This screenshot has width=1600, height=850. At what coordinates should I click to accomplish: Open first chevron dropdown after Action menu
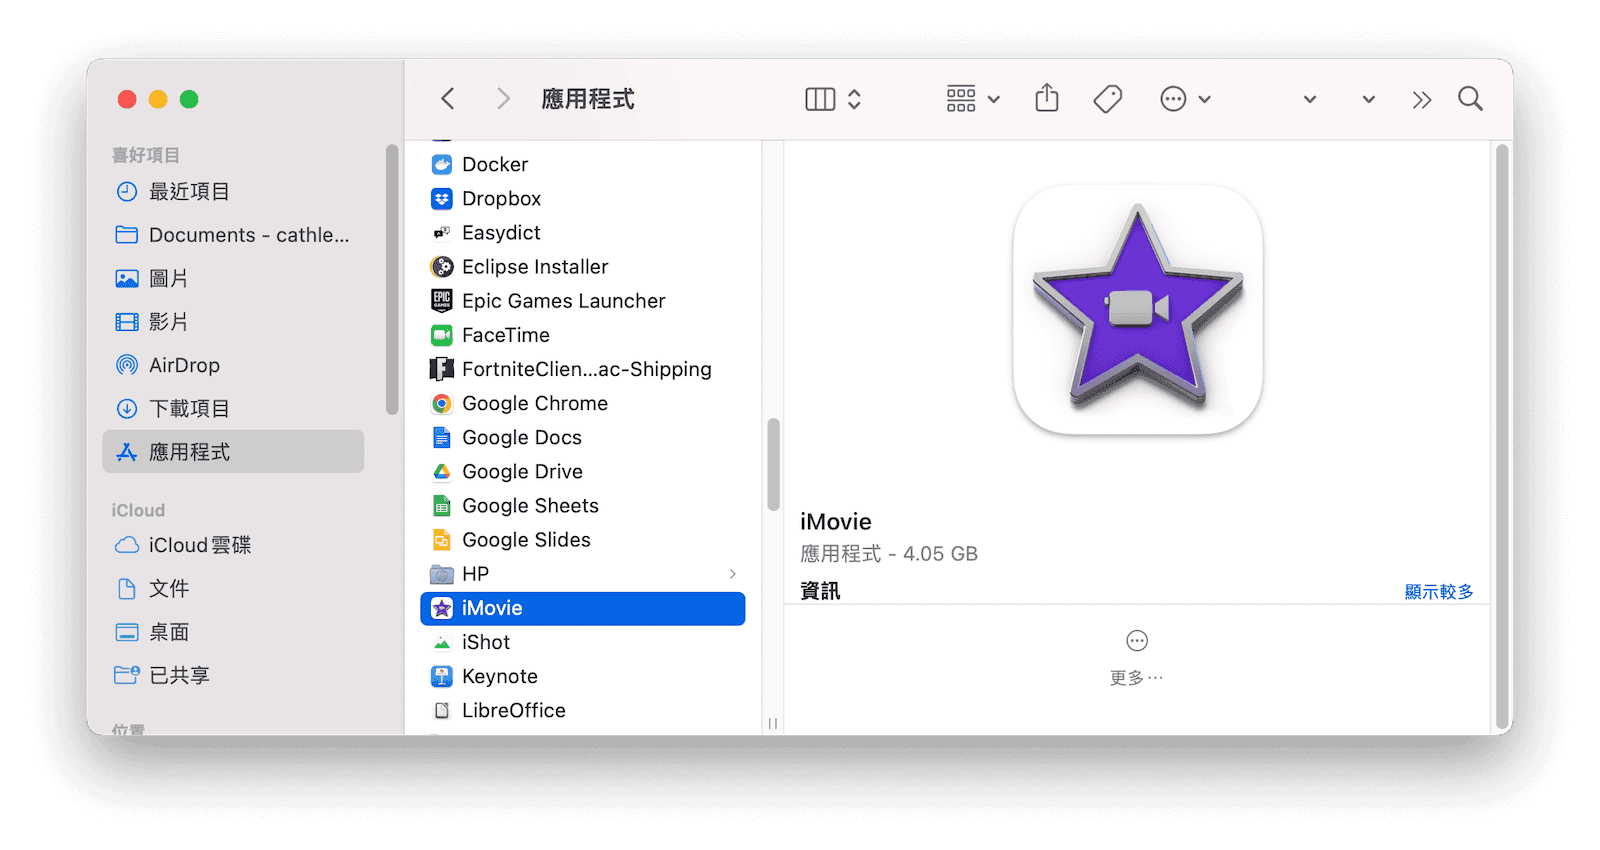tap(1310, 99)
